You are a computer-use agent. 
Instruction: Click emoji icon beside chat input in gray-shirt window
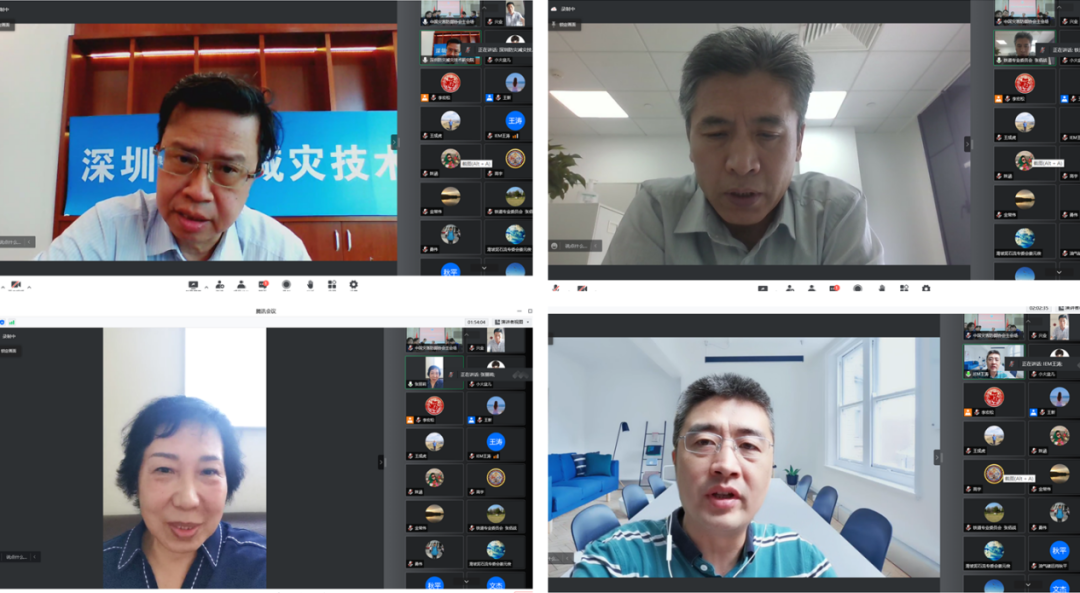pos(554,246)
